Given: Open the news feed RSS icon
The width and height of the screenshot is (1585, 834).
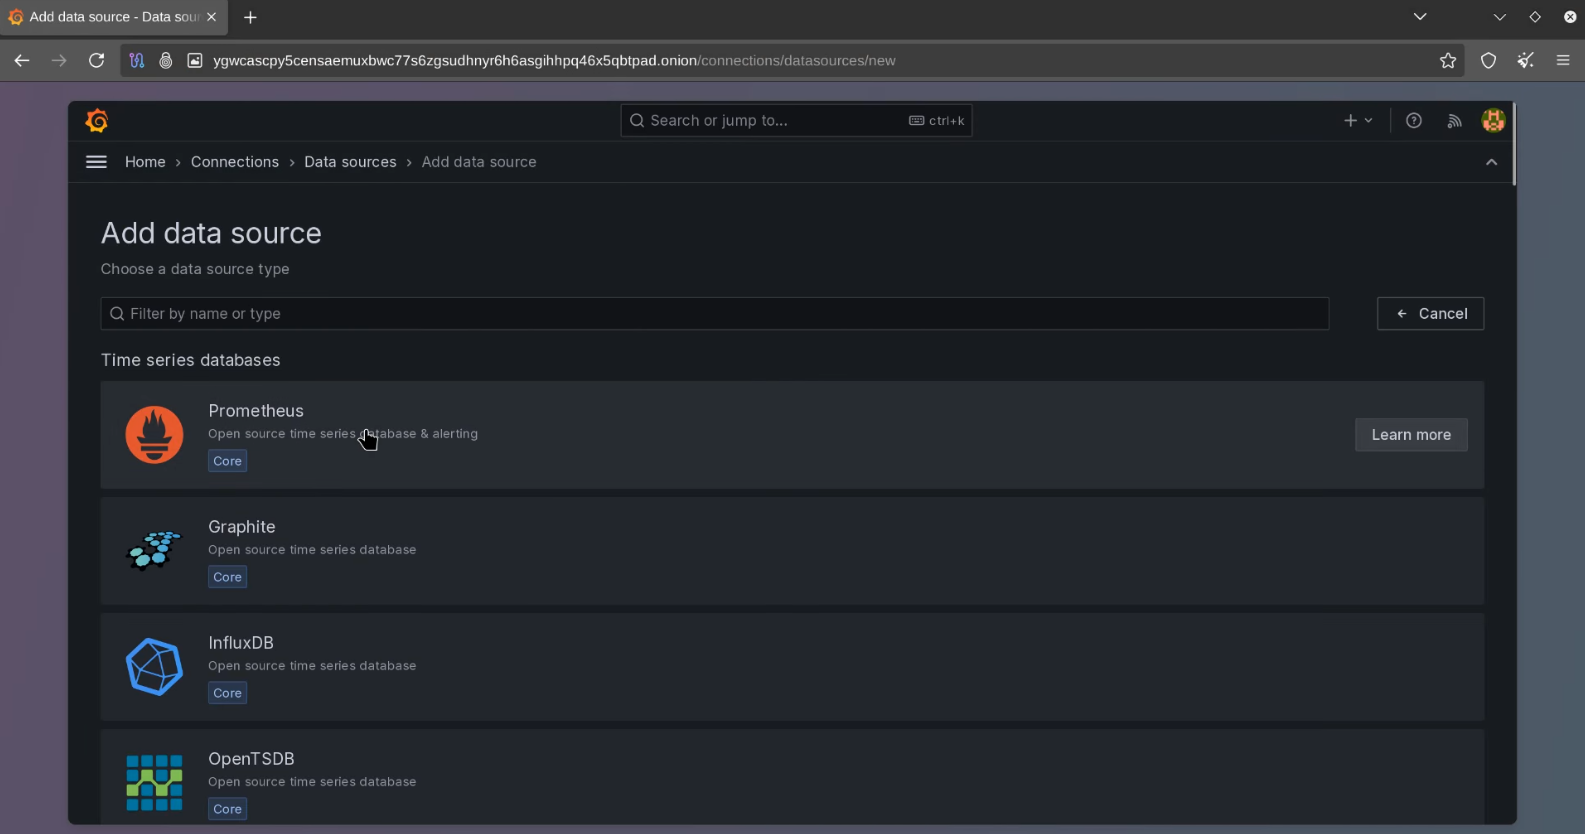Looking at the screenshot, I should pos(1454,121).
